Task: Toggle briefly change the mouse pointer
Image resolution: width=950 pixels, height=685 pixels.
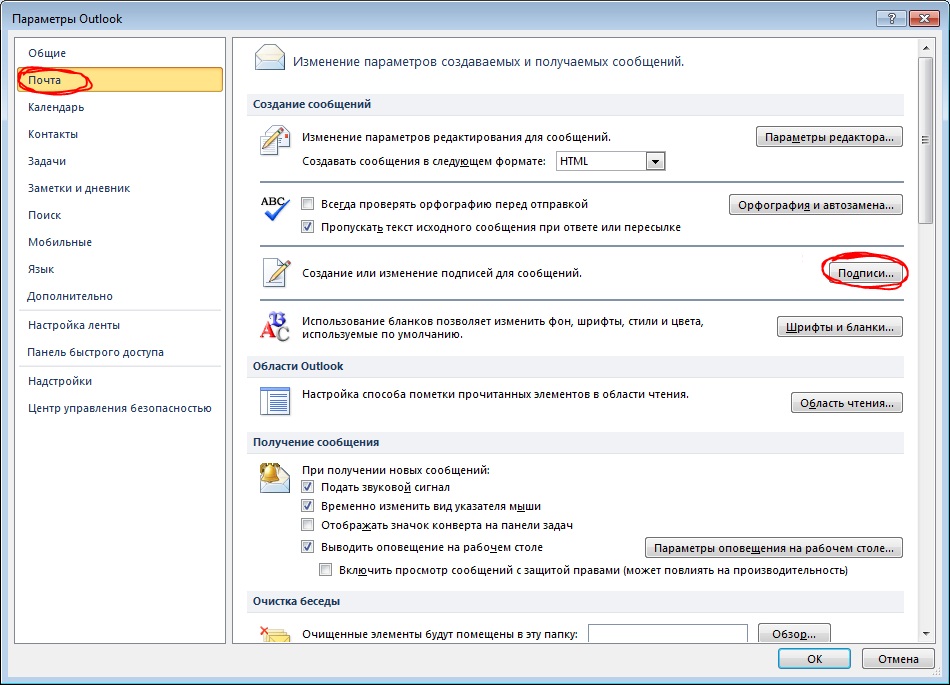Action: [308, 506]
